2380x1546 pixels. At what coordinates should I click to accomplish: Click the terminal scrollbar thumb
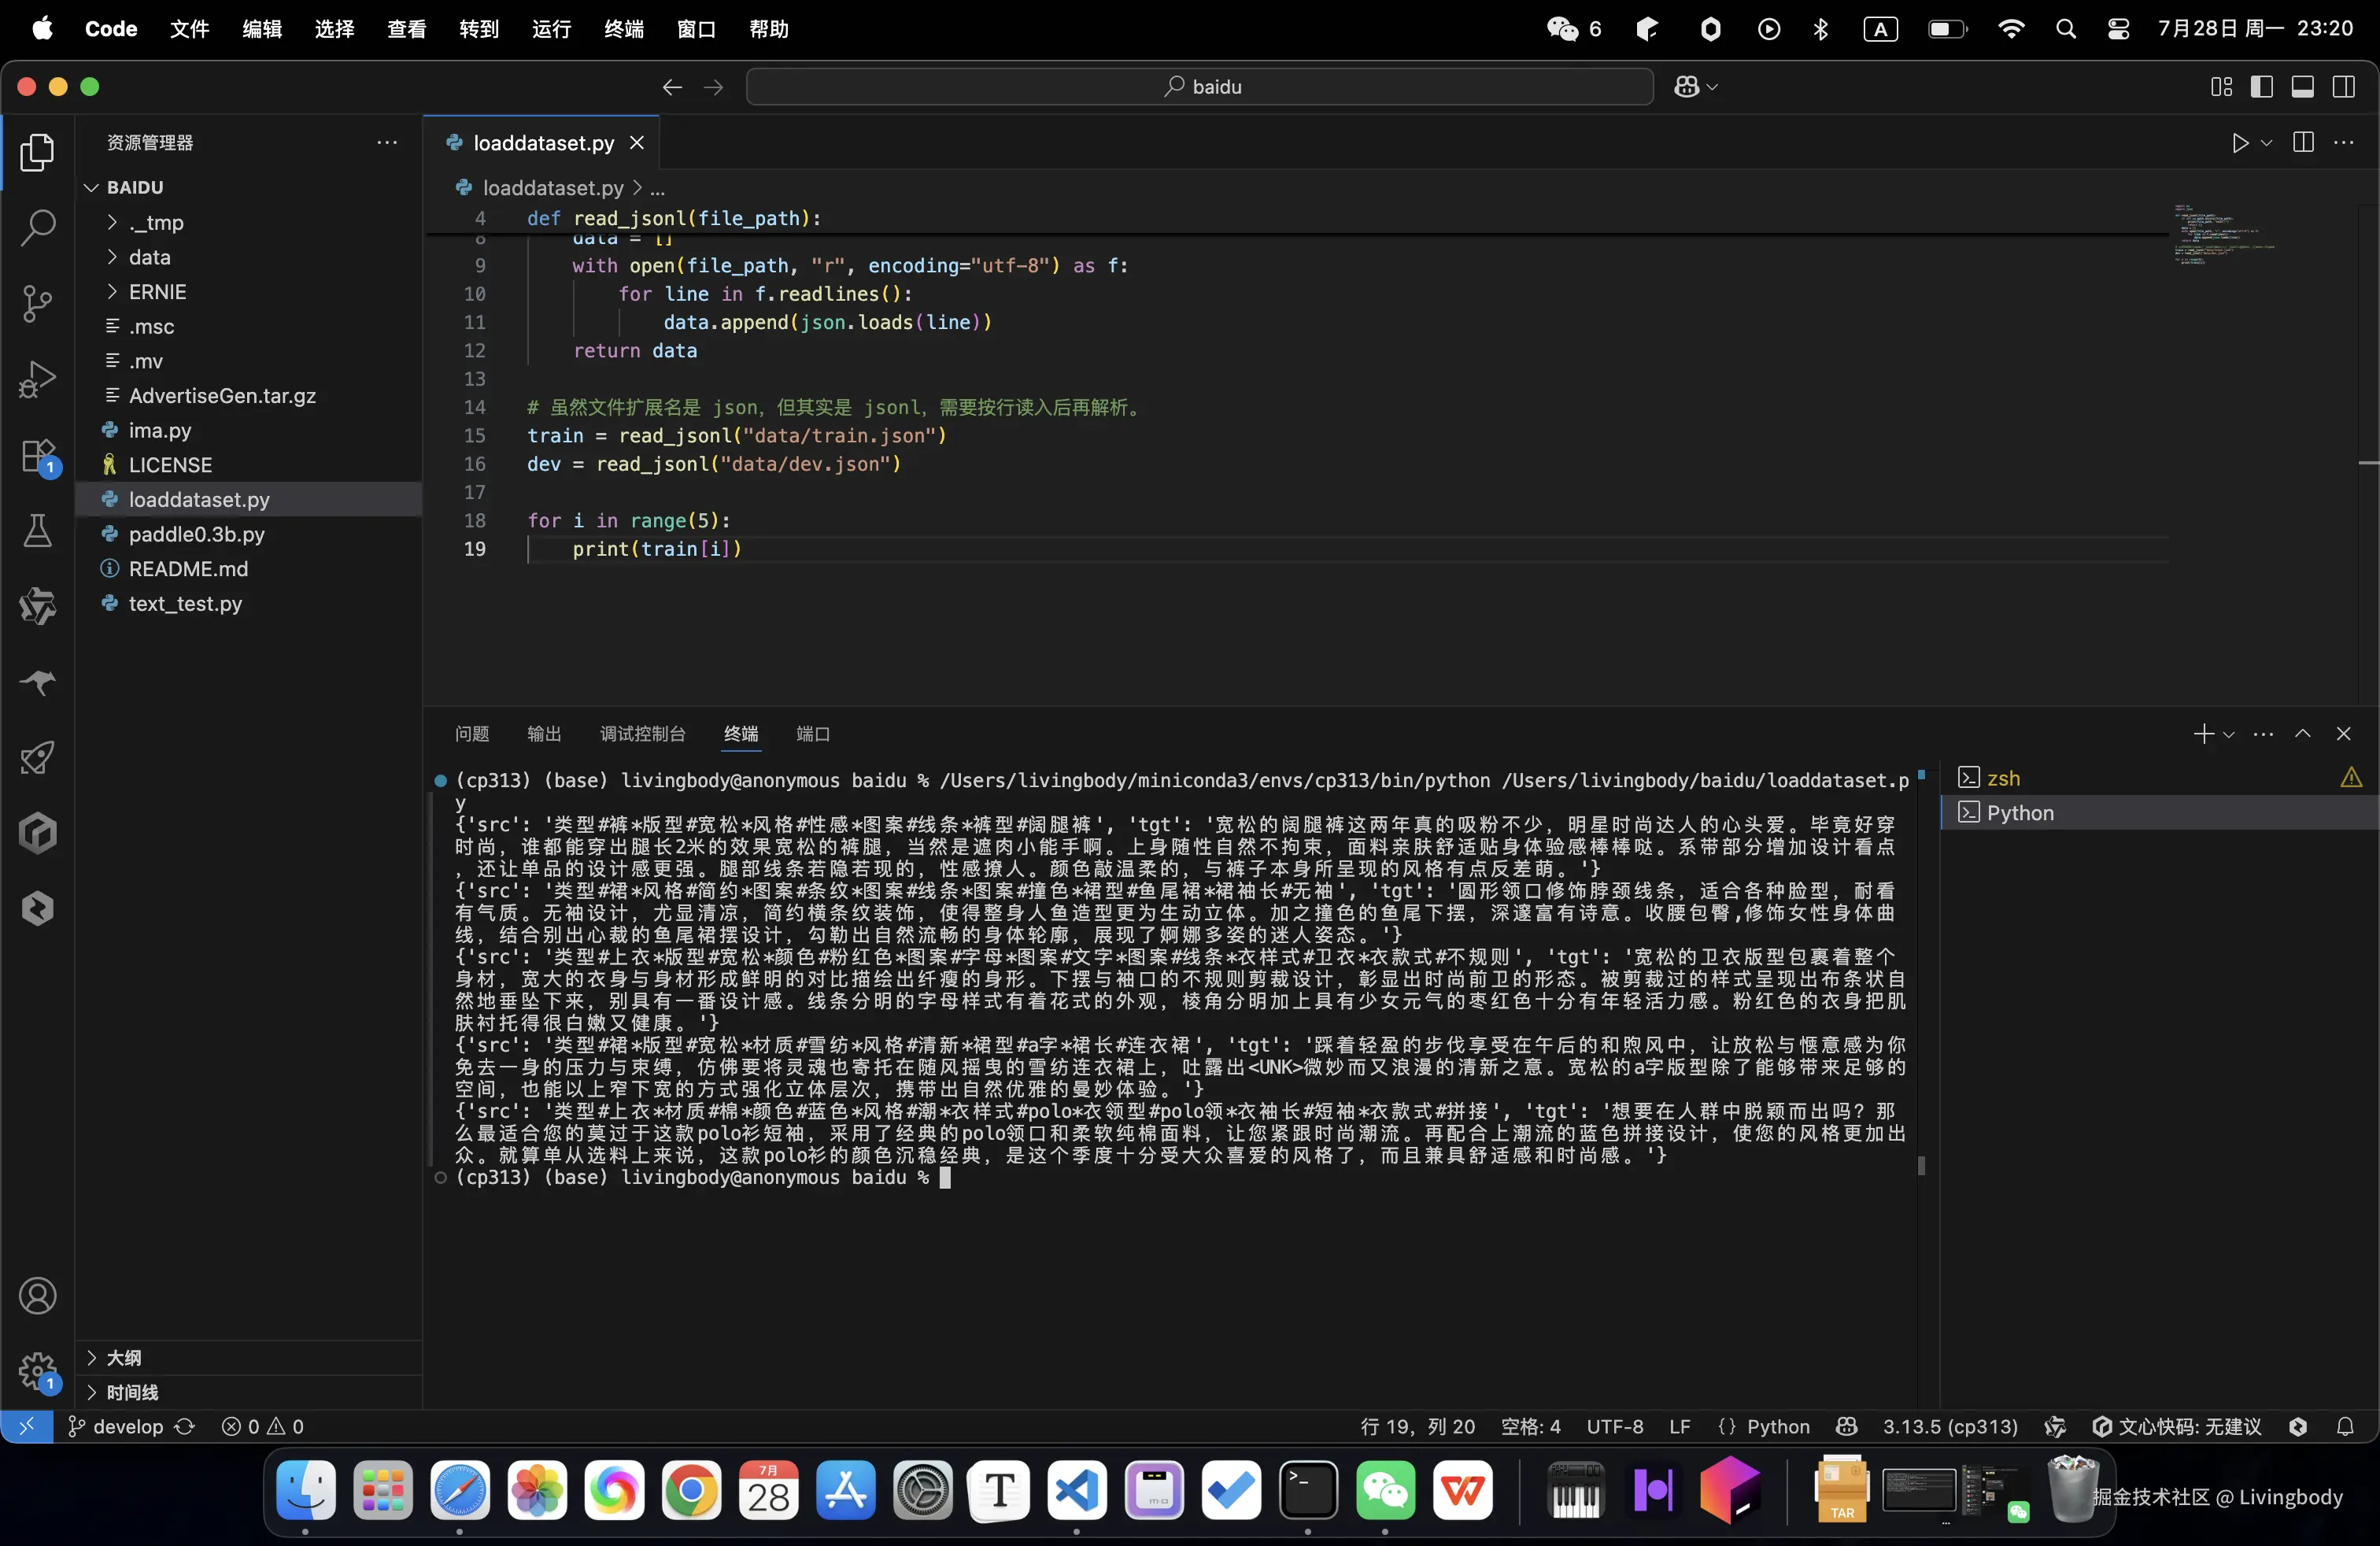1921,1165
